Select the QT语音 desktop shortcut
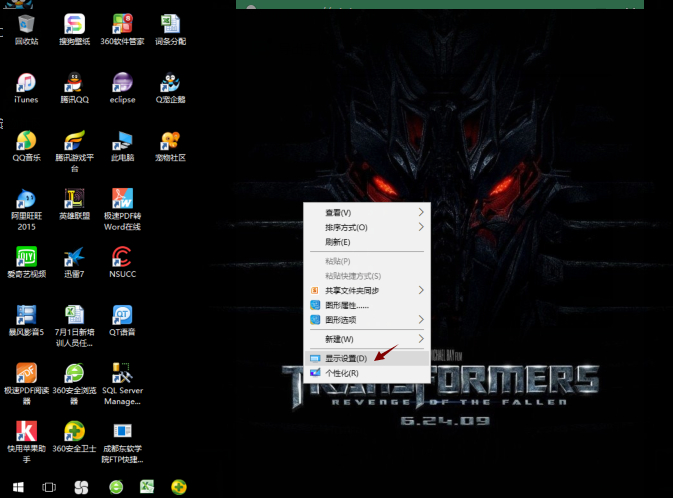 tap(122, 320)
